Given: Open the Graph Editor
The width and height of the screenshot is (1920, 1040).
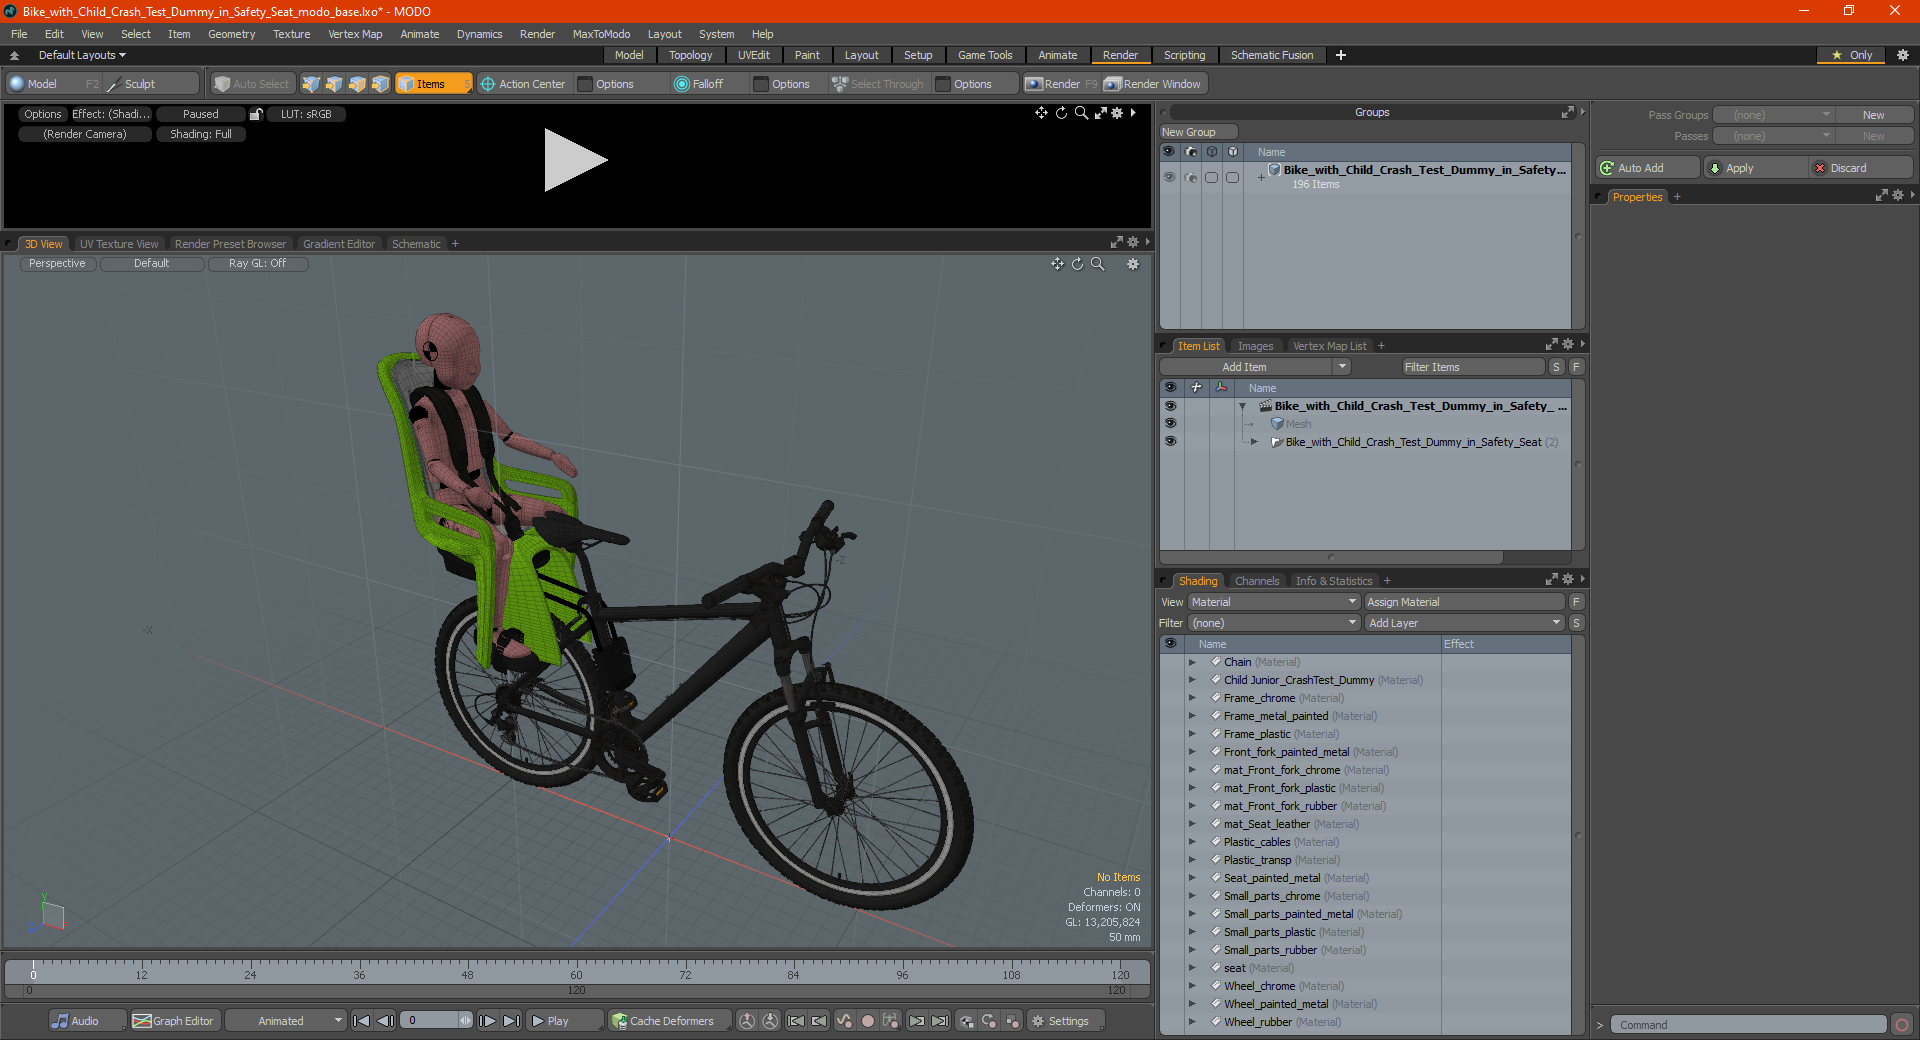Looking at the screenshot, I should (173, 1021).
